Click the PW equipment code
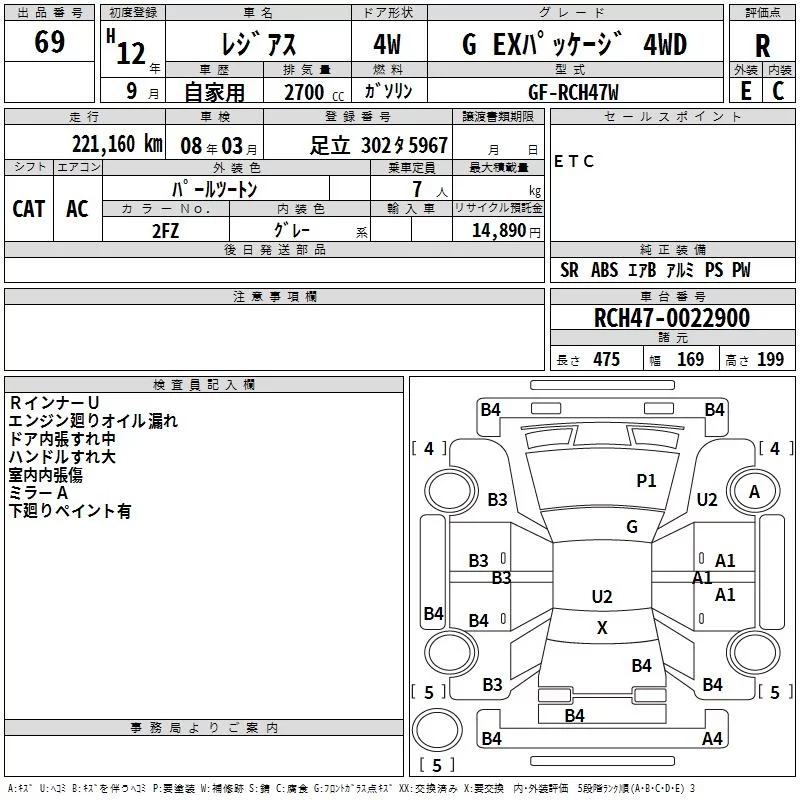Screen dimensions: 800x800 [741, 269]
